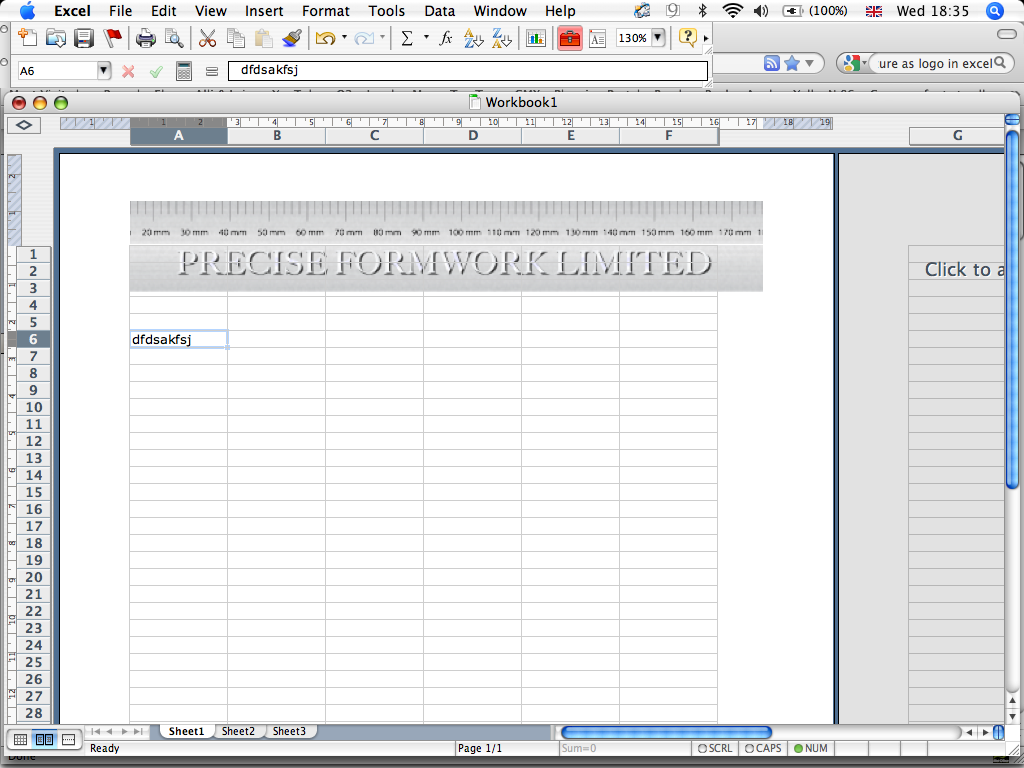Click the Redo arrow icon
Viewport: 1024px width, 768px height.
pos(364,38)
